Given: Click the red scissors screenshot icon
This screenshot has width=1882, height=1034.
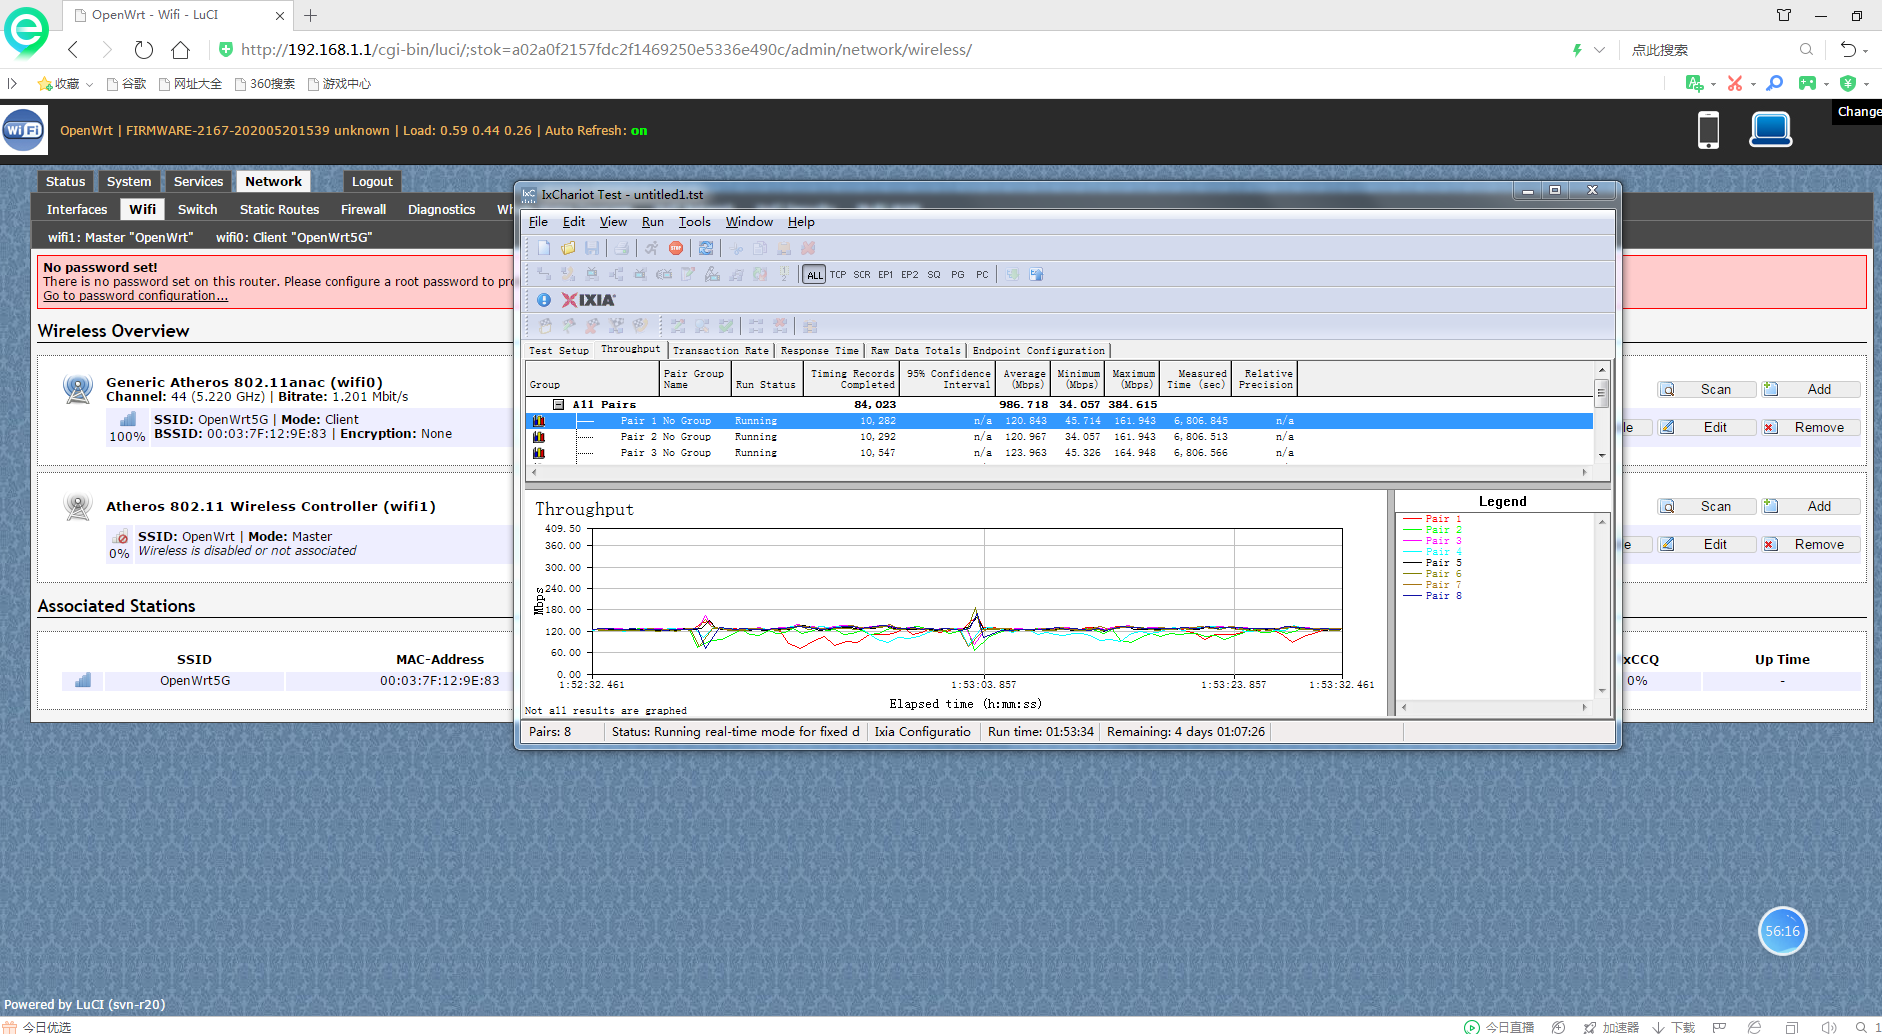Looking at the screenshot, I should (1735, 84).
